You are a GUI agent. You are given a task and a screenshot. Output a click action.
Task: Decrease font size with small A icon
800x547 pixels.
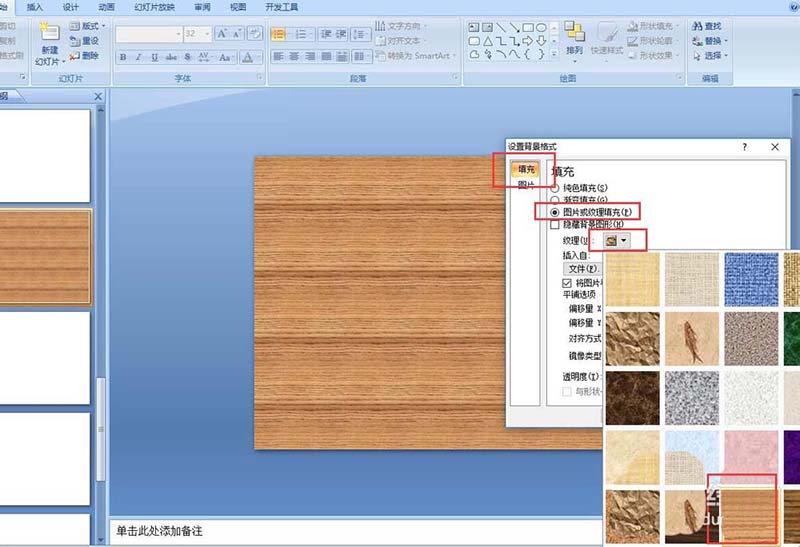pyautogui.click(x=237, y=34)
